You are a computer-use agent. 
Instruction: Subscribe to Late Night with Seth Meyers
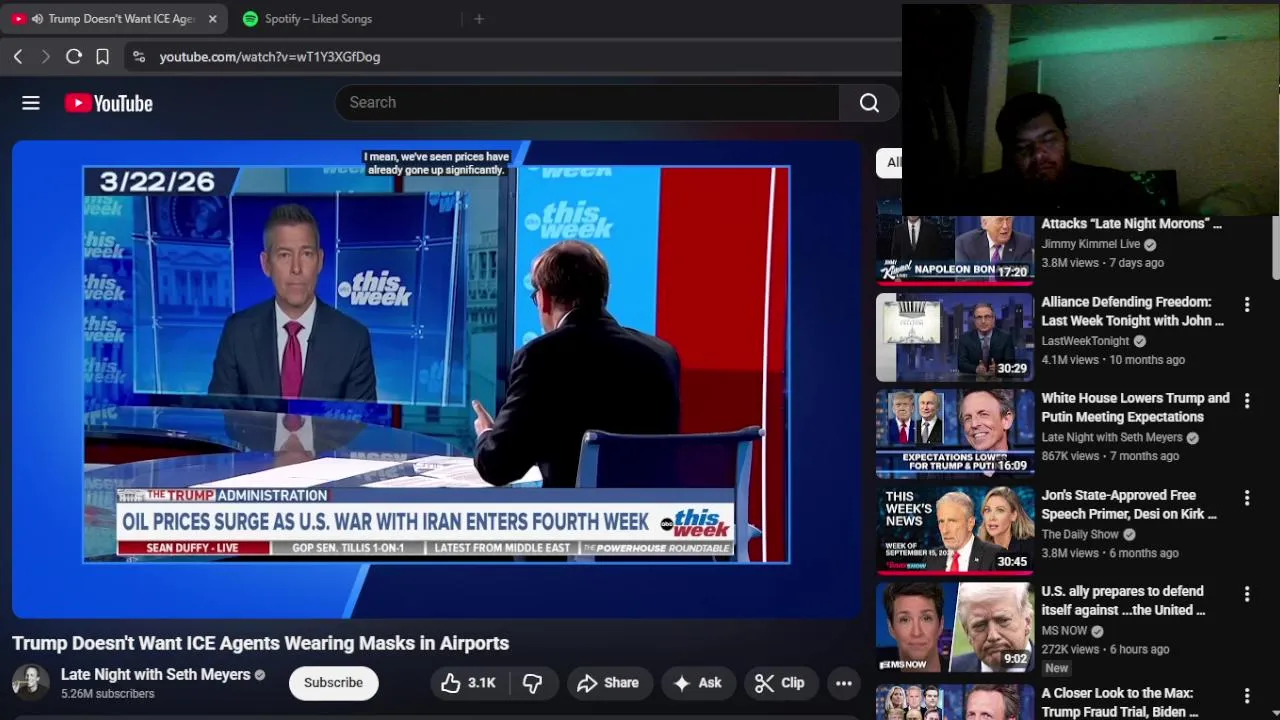coord(333,683)
